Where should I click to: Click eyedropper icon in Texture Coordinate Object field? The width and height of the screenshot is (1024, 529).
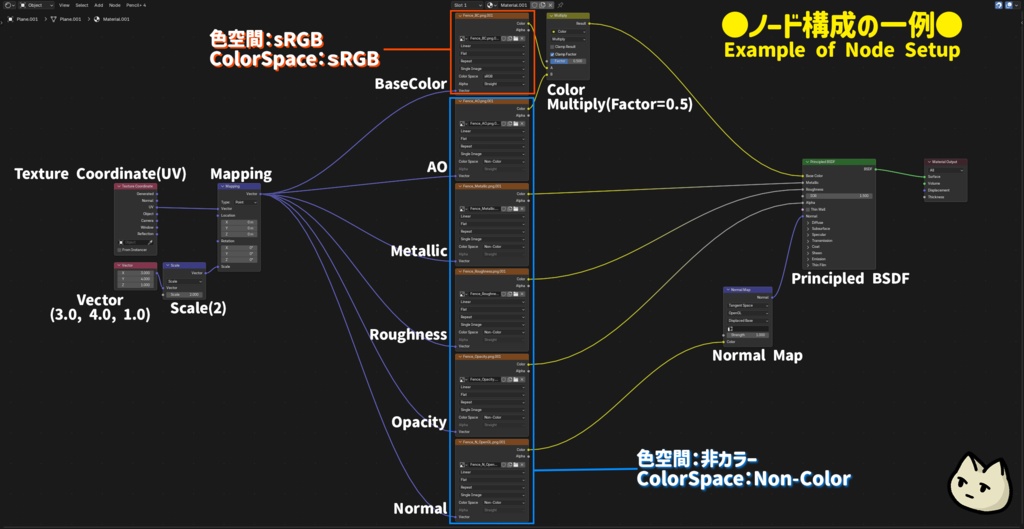(150, 242)
